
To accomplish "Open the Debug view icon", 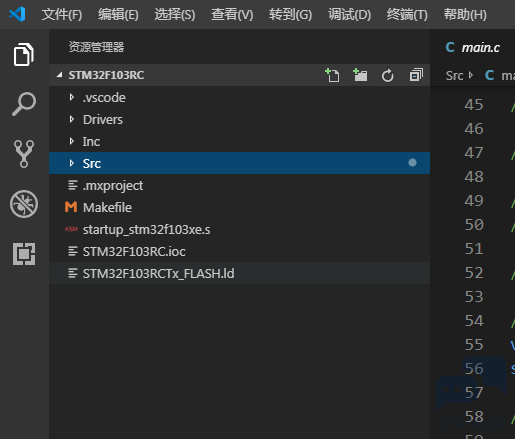I will [24, 204].
